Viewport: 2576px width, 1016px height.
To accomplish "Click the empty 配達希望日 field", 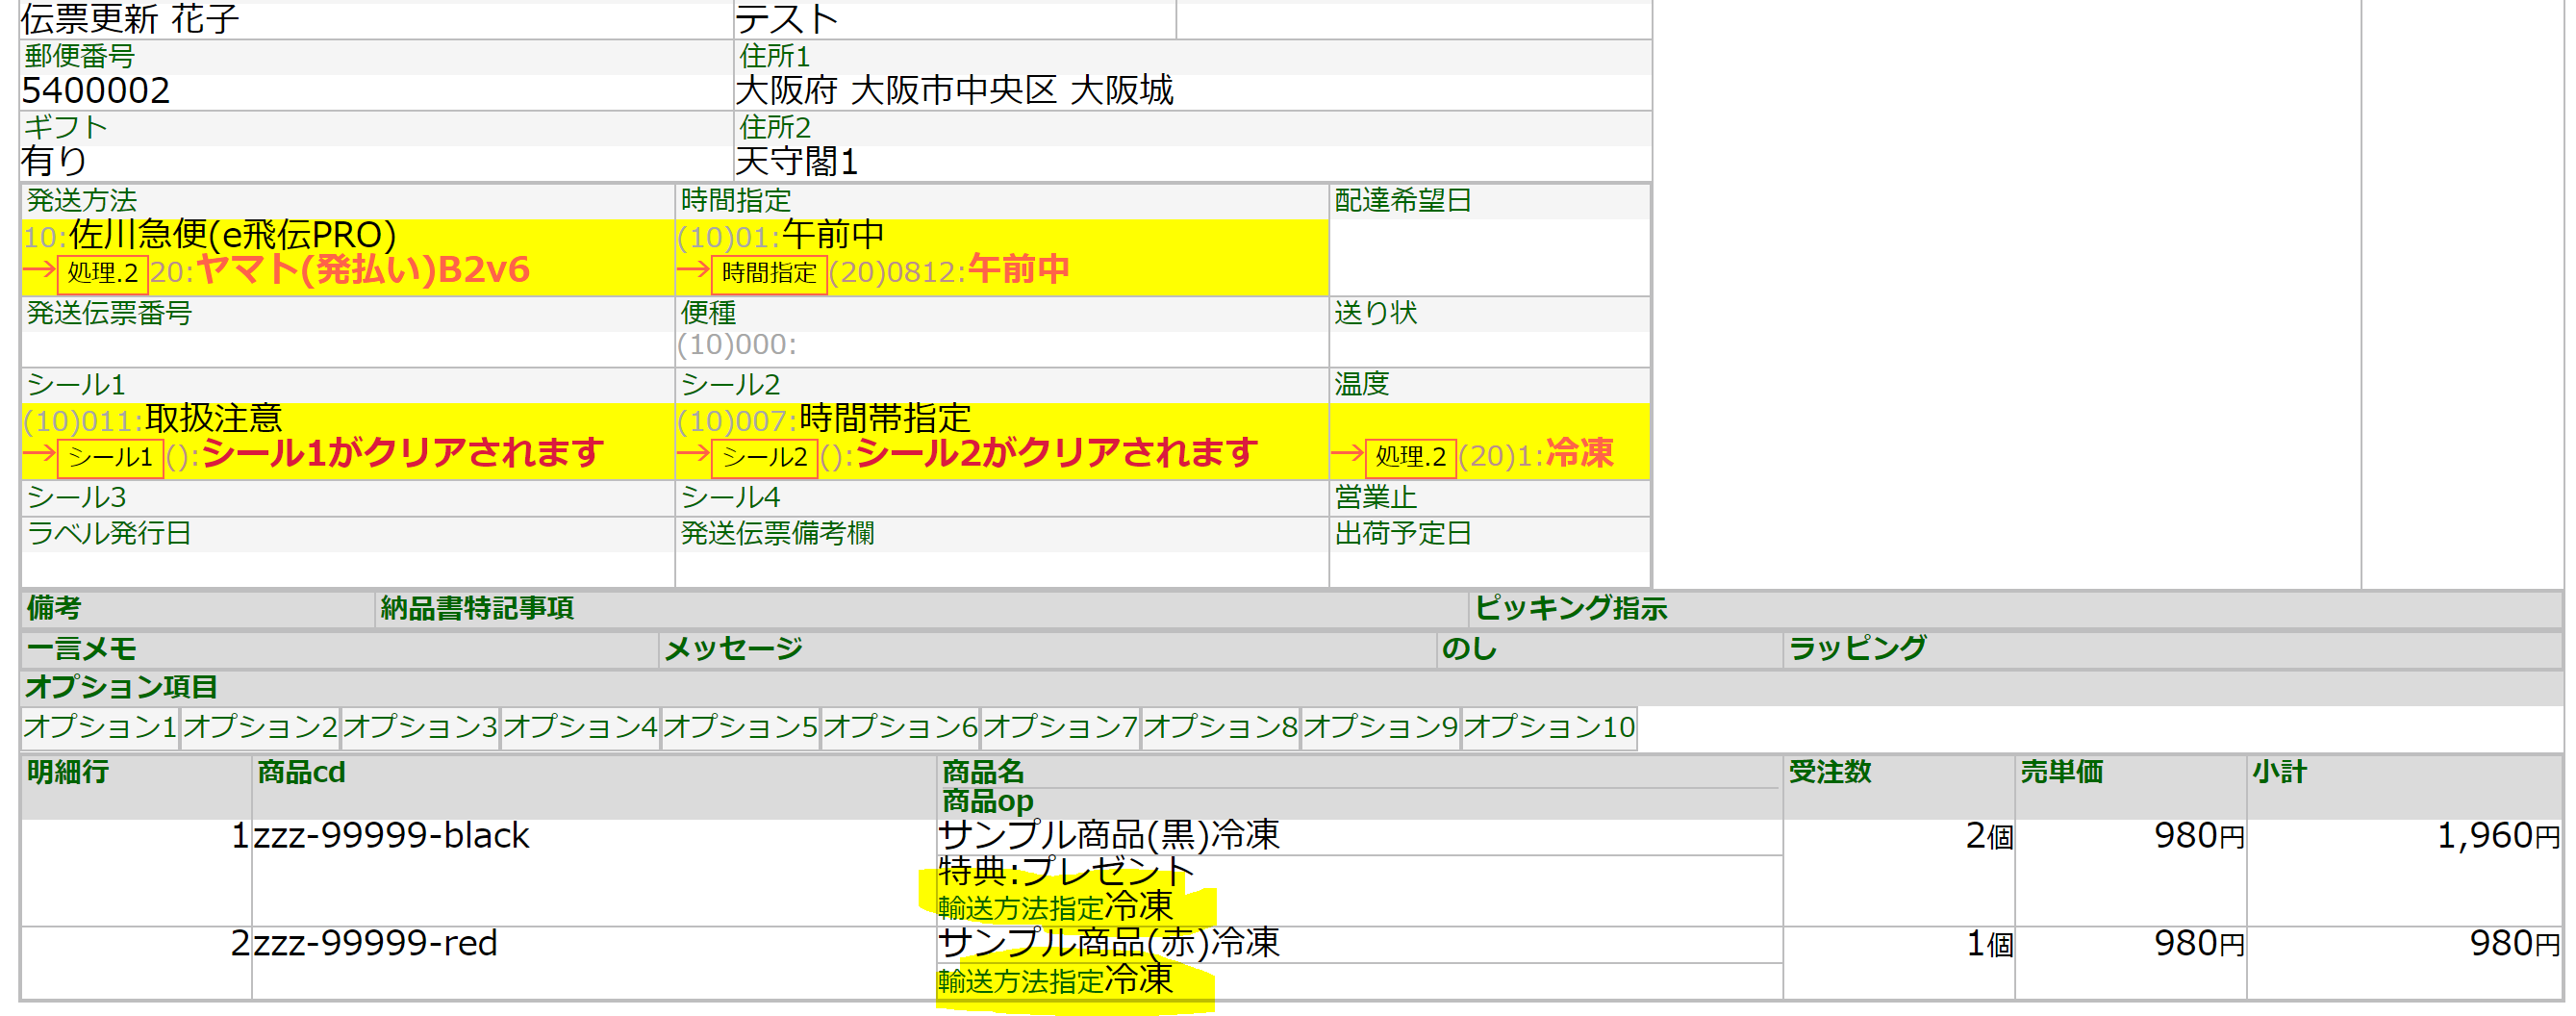I will tap(1488, 256).
